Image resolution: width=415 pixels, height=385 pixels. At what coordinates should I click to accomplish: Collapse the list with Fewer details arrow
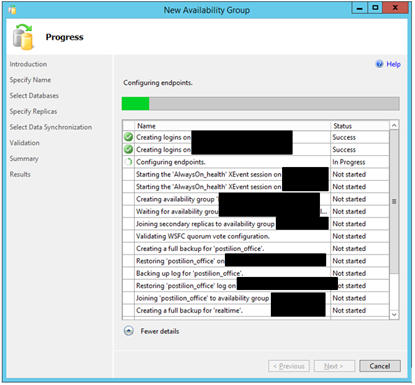point(129,331)
